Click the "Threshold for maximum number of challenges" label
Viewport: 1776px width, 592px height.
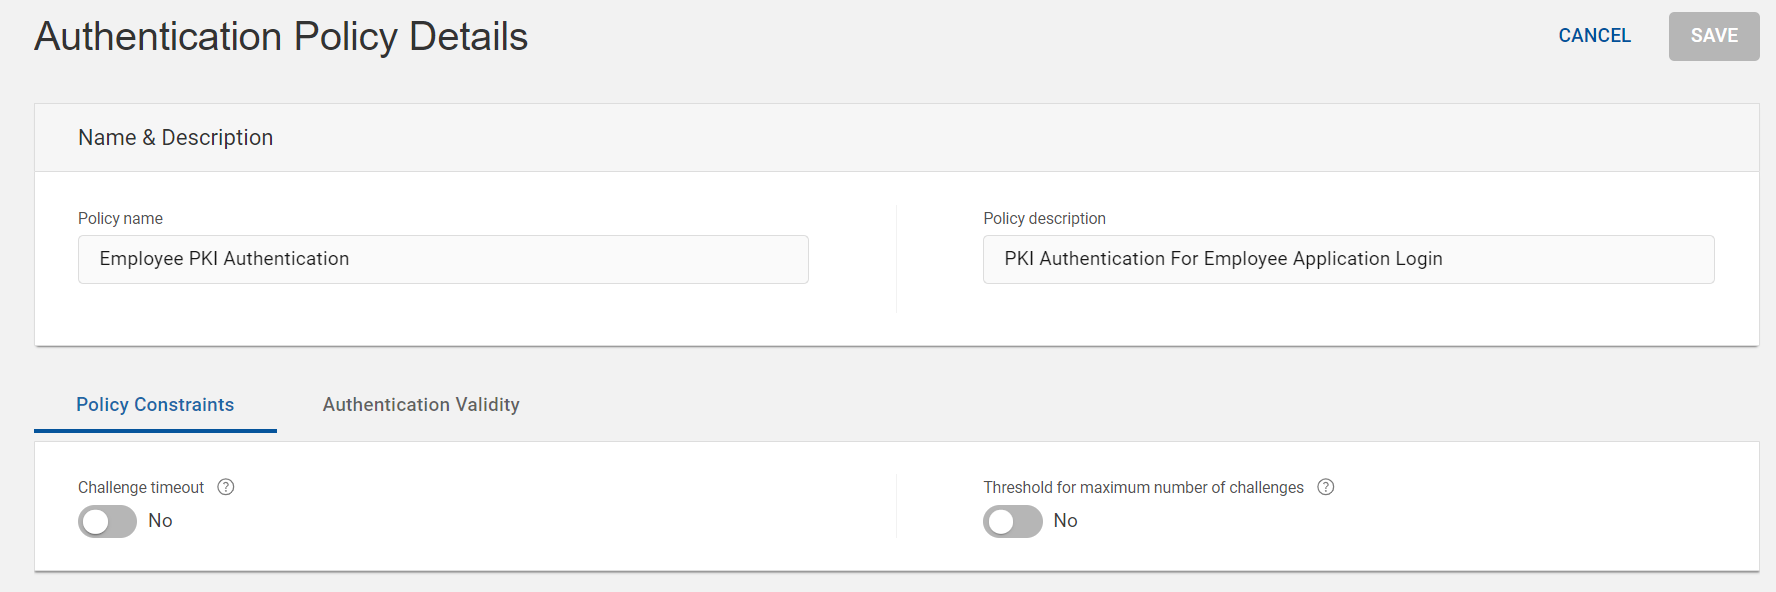(1143, 488)
